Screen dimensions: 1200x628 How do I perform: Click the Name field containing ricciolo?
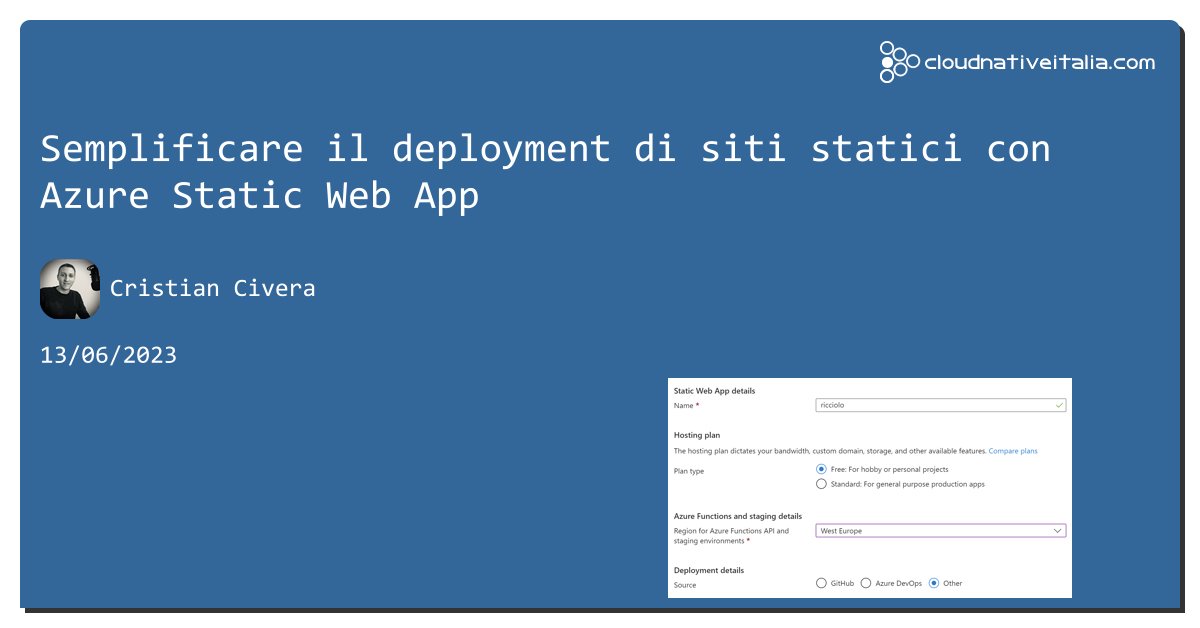pos(941,405)
